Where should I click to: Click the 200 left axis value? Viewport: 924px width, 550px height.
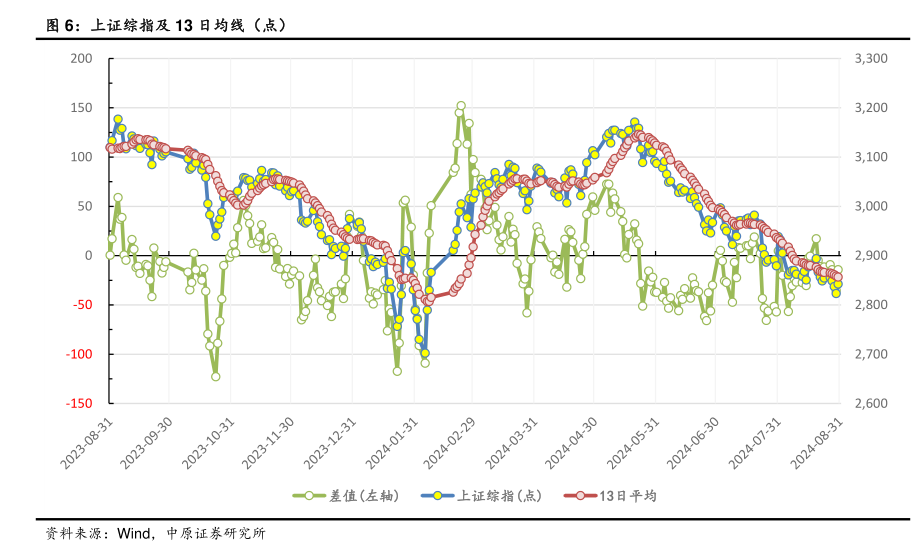click(80, 59)
